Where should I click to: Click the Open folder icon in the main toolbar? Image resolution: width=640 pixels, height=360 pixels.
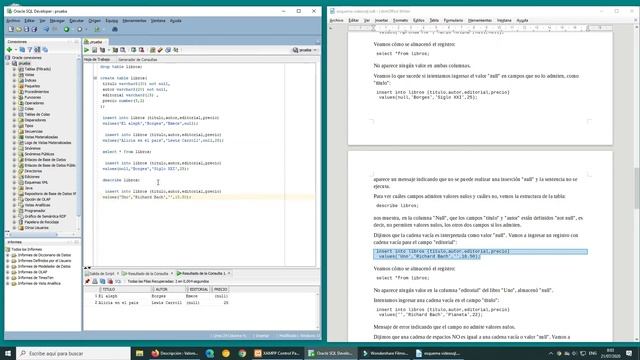tap(19, 29)
